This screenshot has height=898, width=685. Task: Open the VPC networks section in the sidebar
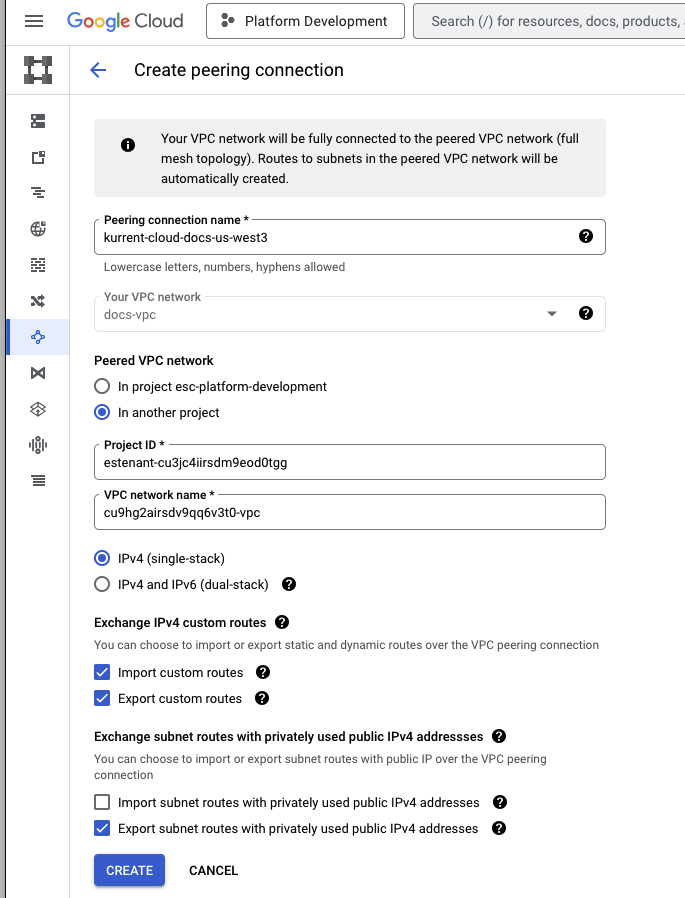click(x=38, y=120)
